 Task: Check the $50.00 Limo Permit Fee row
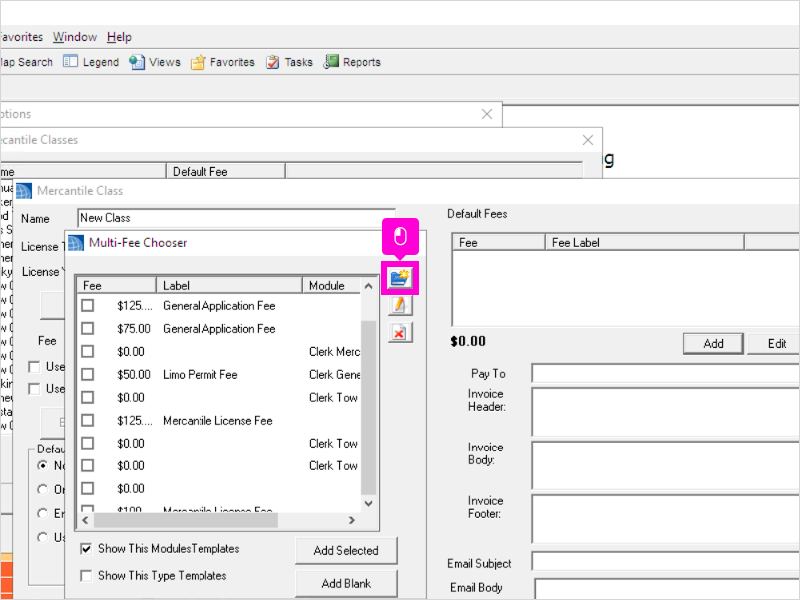[x=88, y=374]
